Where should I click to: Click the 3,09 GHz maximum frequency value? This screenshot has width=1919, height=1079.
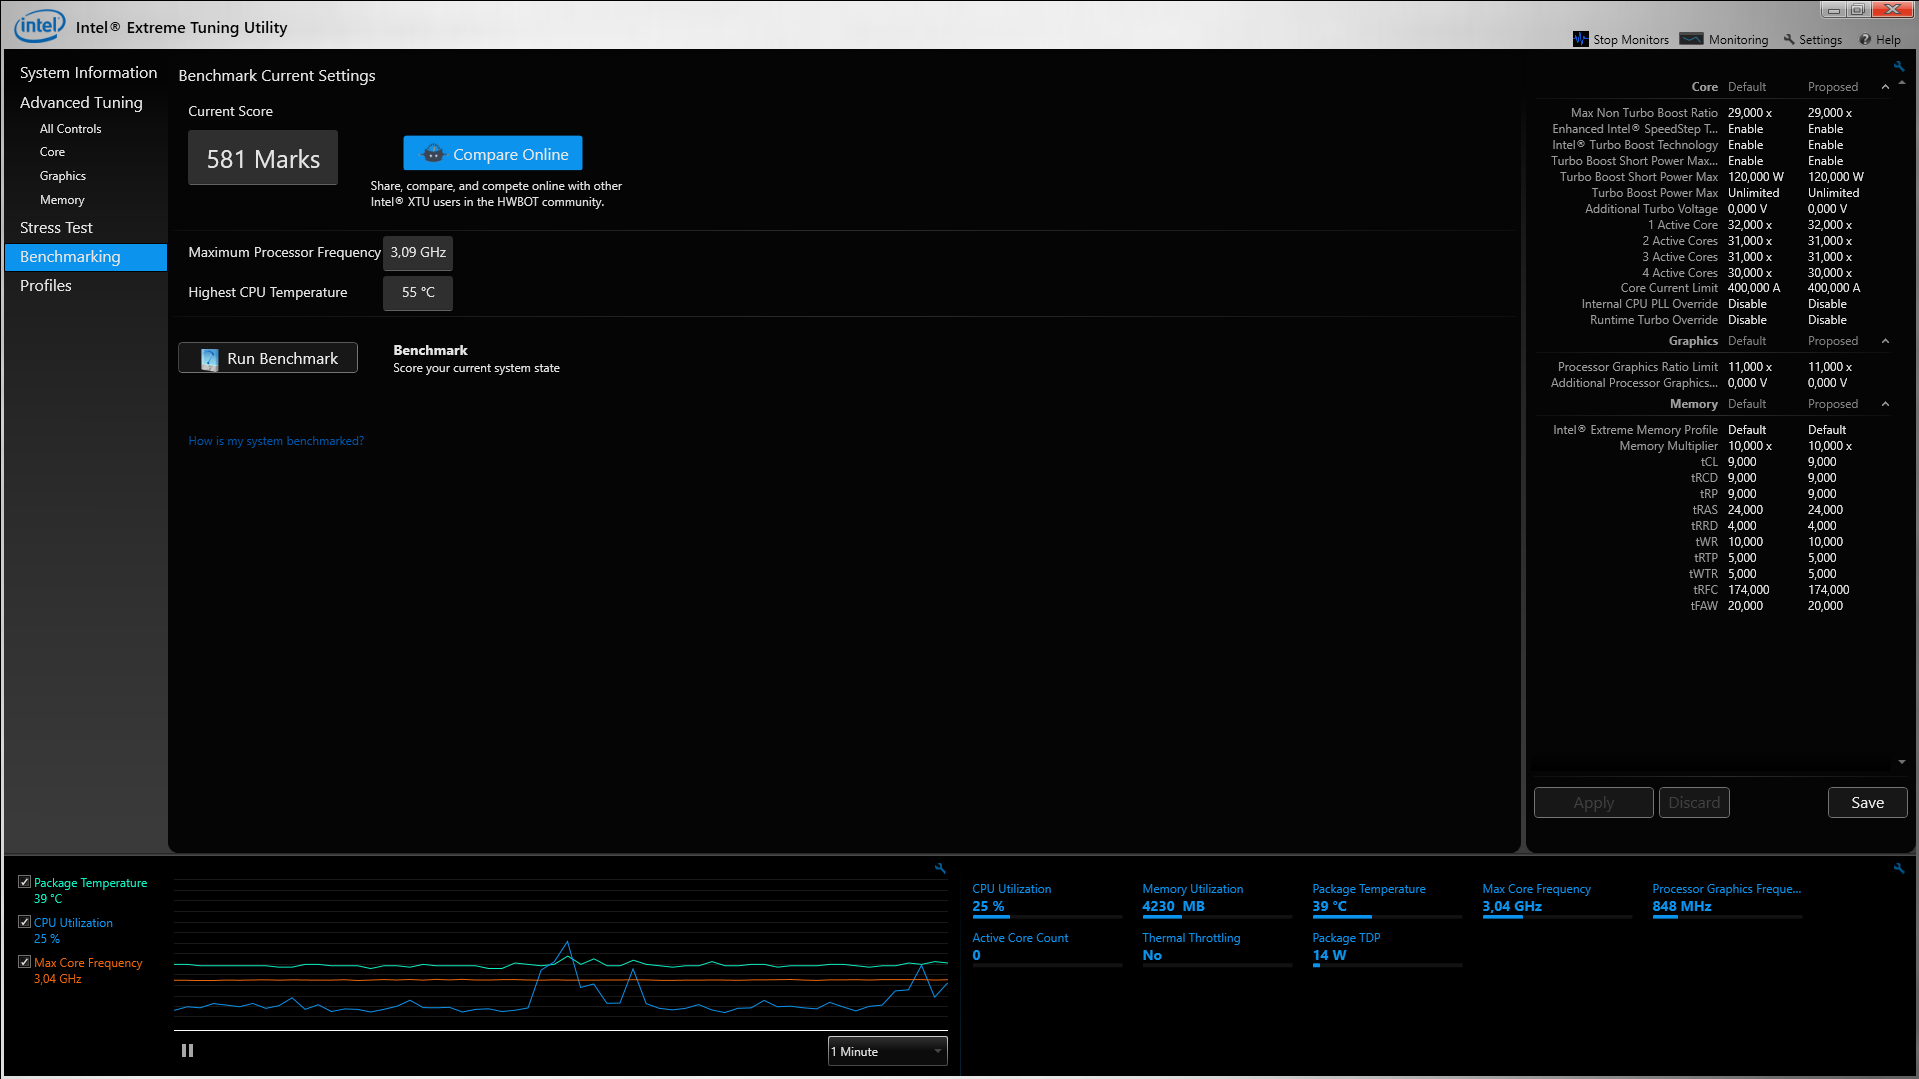point(418,253)
